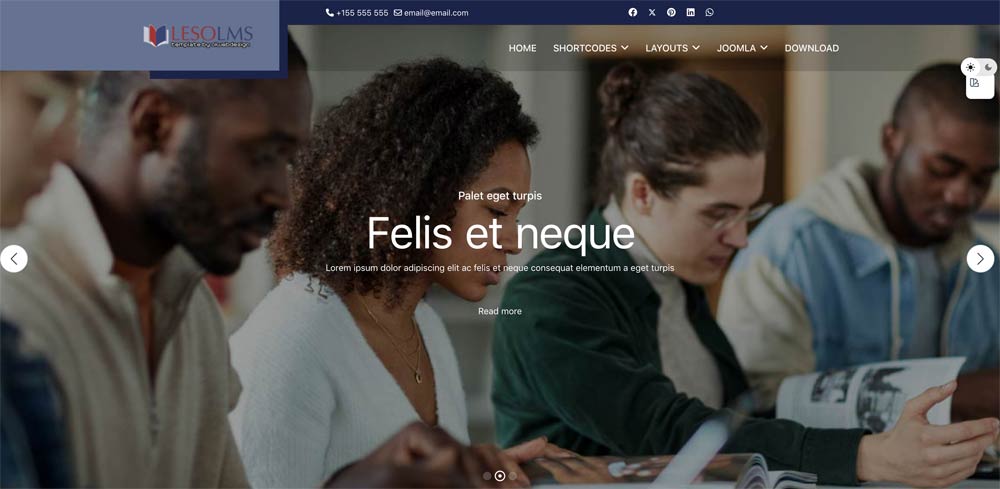Advance to the next slide arrow
1000x489 pixels.
(x=980, y=259)
